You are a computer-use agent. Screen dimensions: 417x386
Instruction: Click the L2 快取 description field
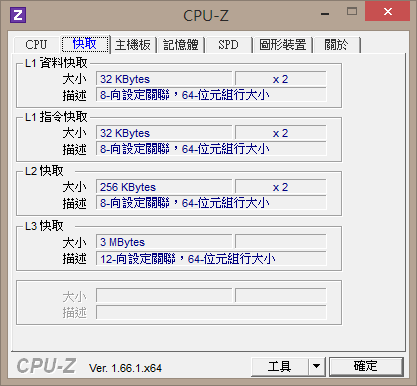211,203
